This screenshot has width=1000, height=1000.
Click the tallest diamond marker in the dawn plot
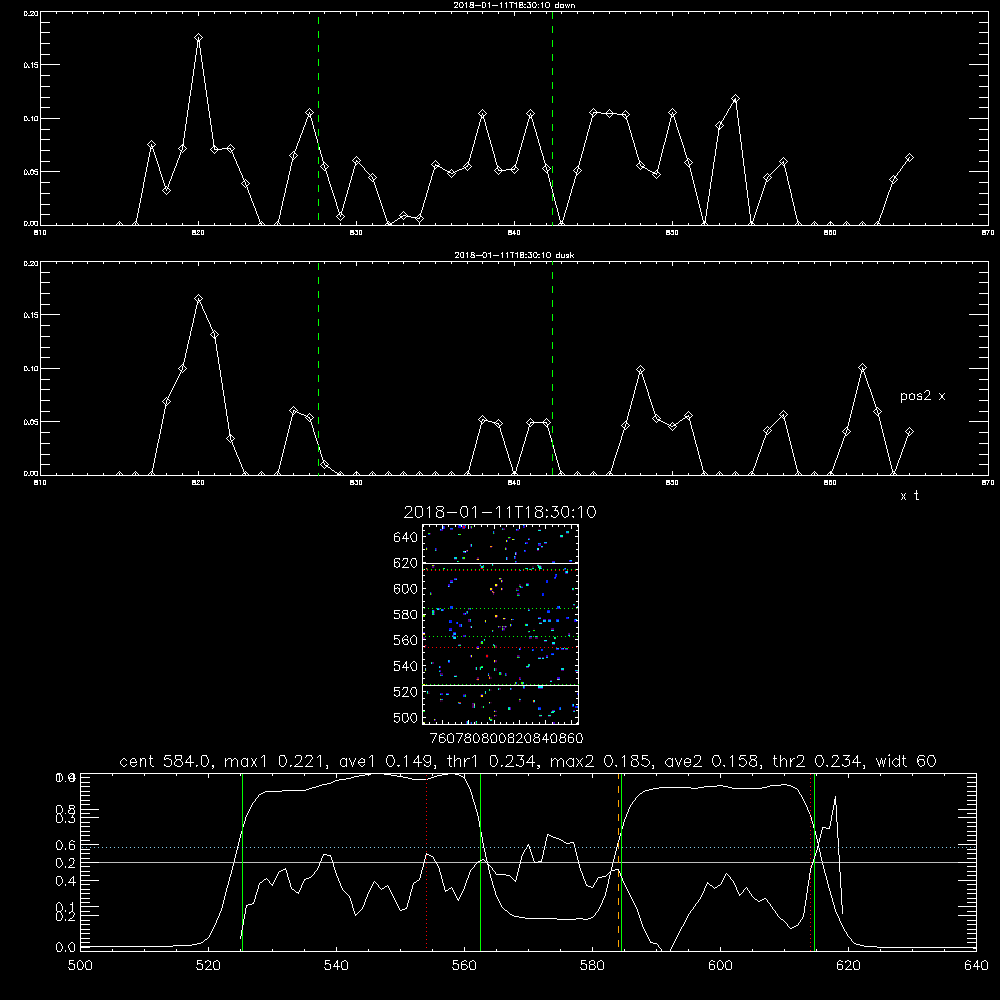(x=199, y=38)
